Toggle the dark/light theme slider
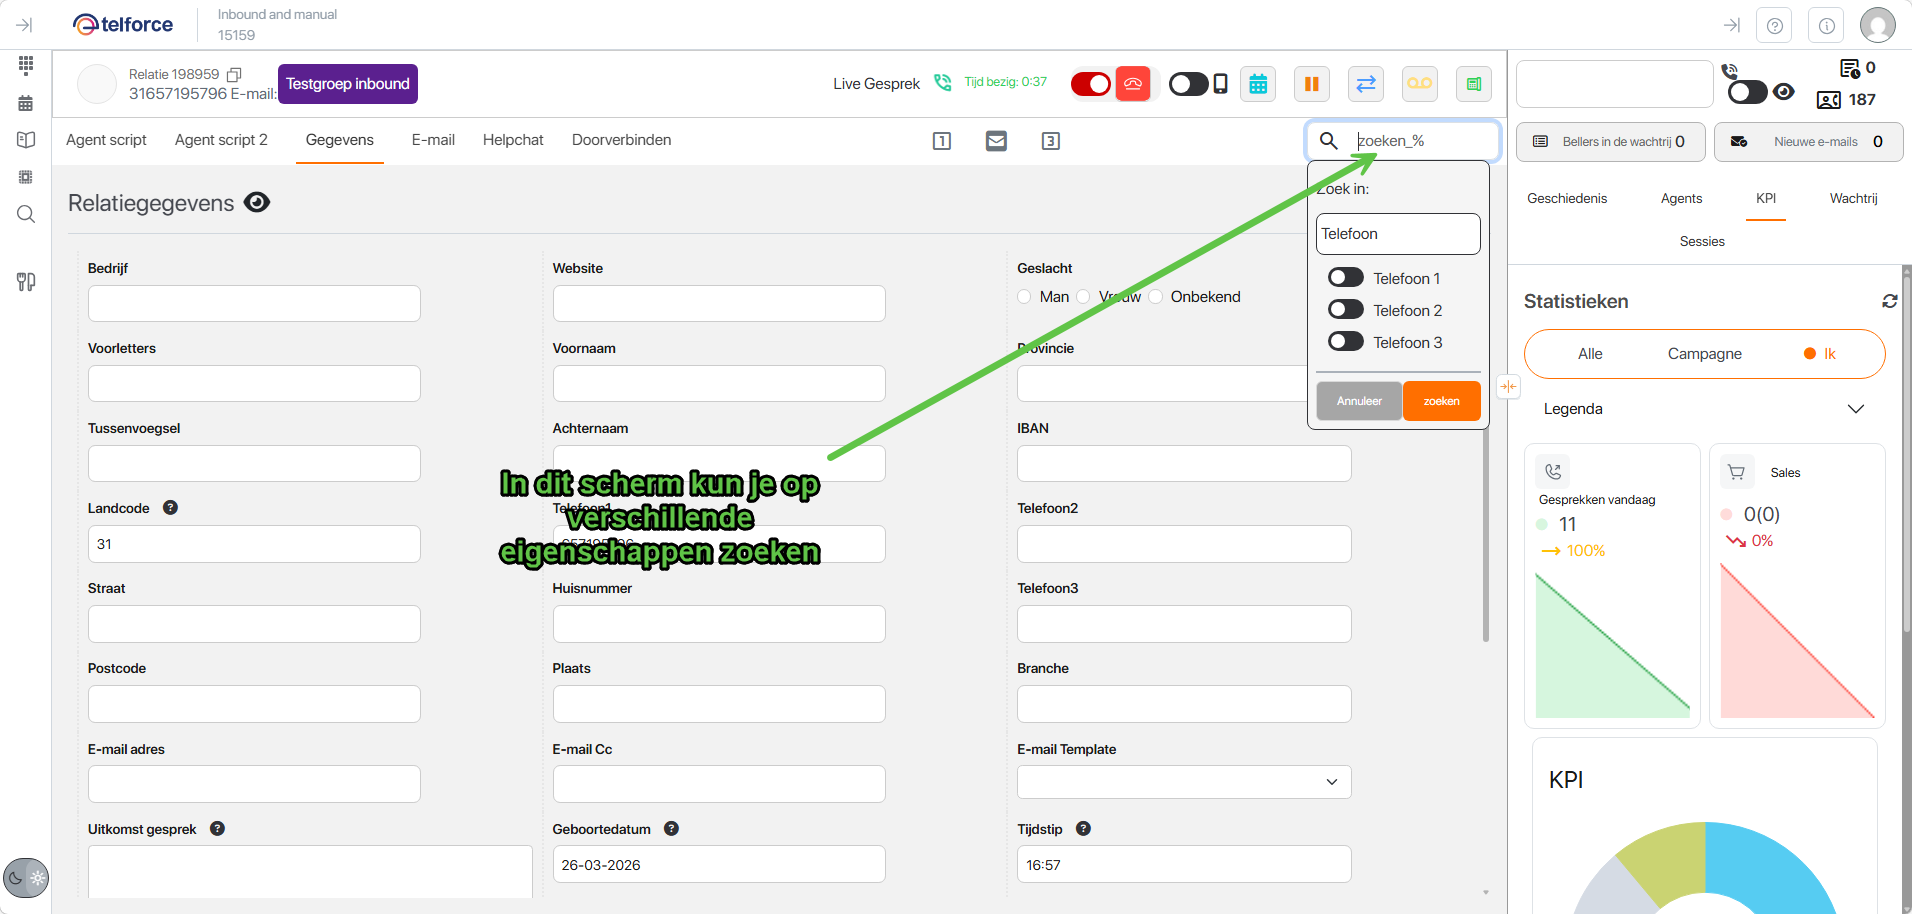1912x914 pixels. (26, 878)
